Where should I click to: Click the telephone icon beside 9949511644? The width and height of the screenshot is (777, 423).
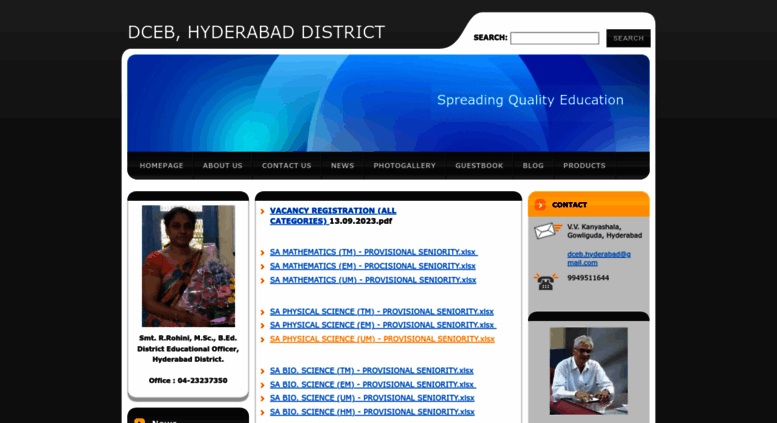546,281
